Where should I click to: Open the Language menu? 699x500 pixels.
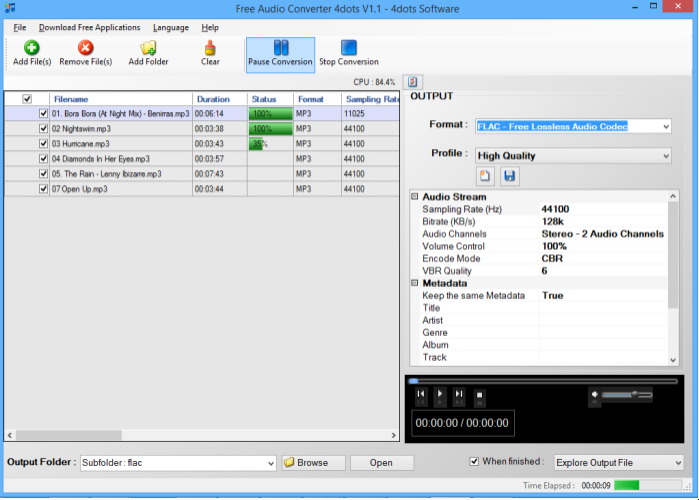(171, 28)
